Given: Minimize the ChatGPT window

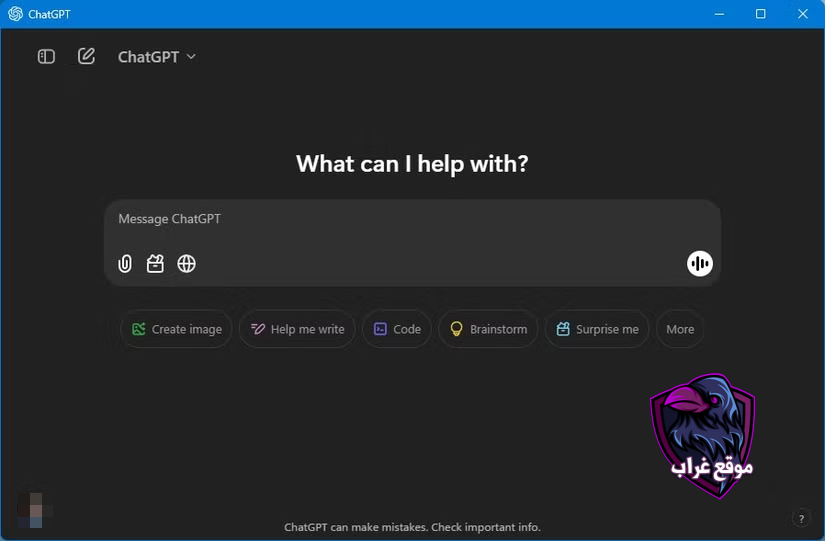Looking at the screenshot, I should pyautogui.click(x=719, y=14).
